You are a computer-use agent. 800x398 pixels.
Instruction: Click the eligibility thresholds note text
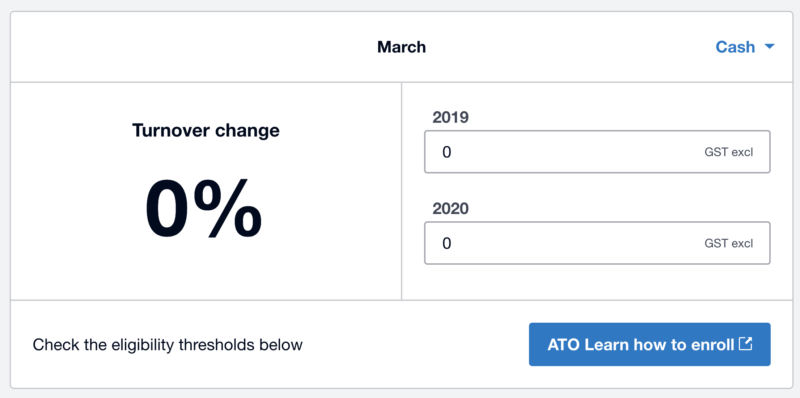pos(167,344)
